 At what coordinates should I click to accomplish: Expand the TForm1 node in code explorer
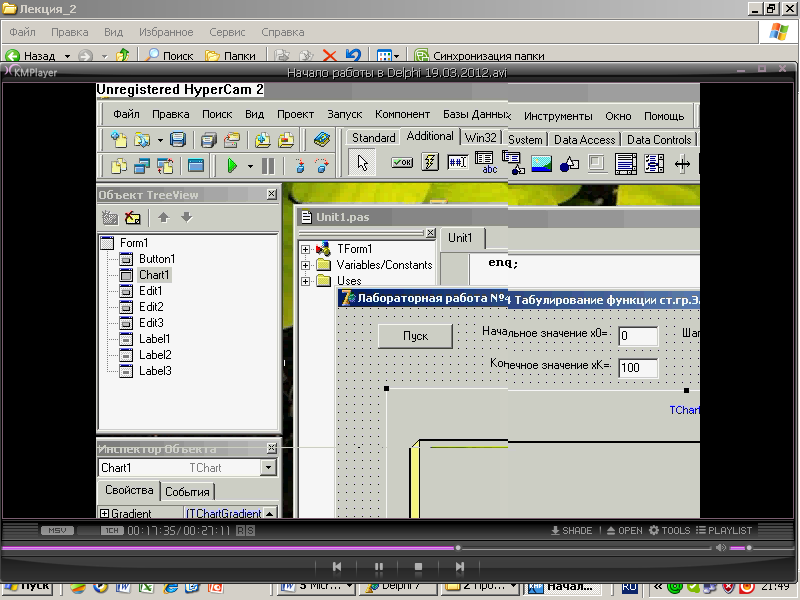(305, 249)
